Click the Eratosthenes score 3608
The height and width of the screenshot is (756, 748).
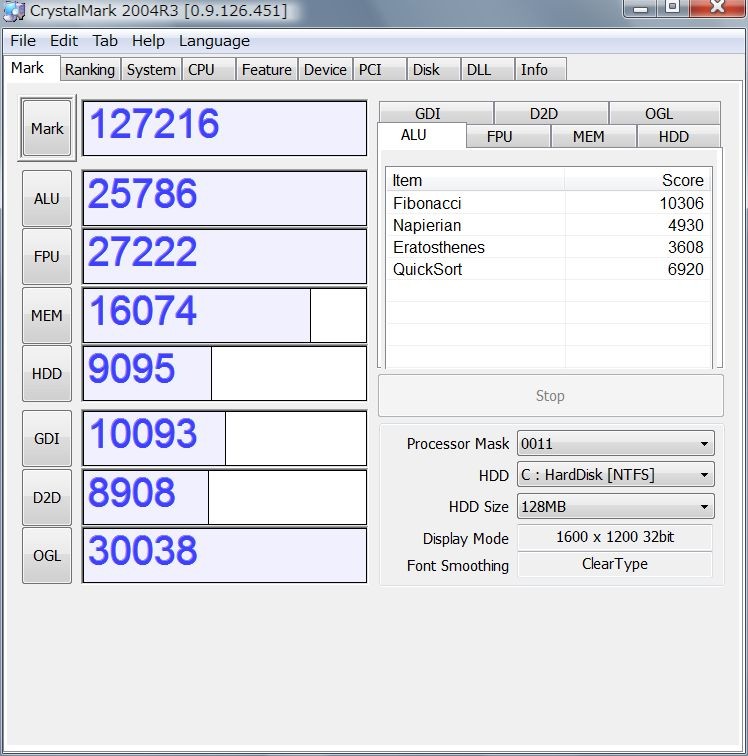click(685, 247)
